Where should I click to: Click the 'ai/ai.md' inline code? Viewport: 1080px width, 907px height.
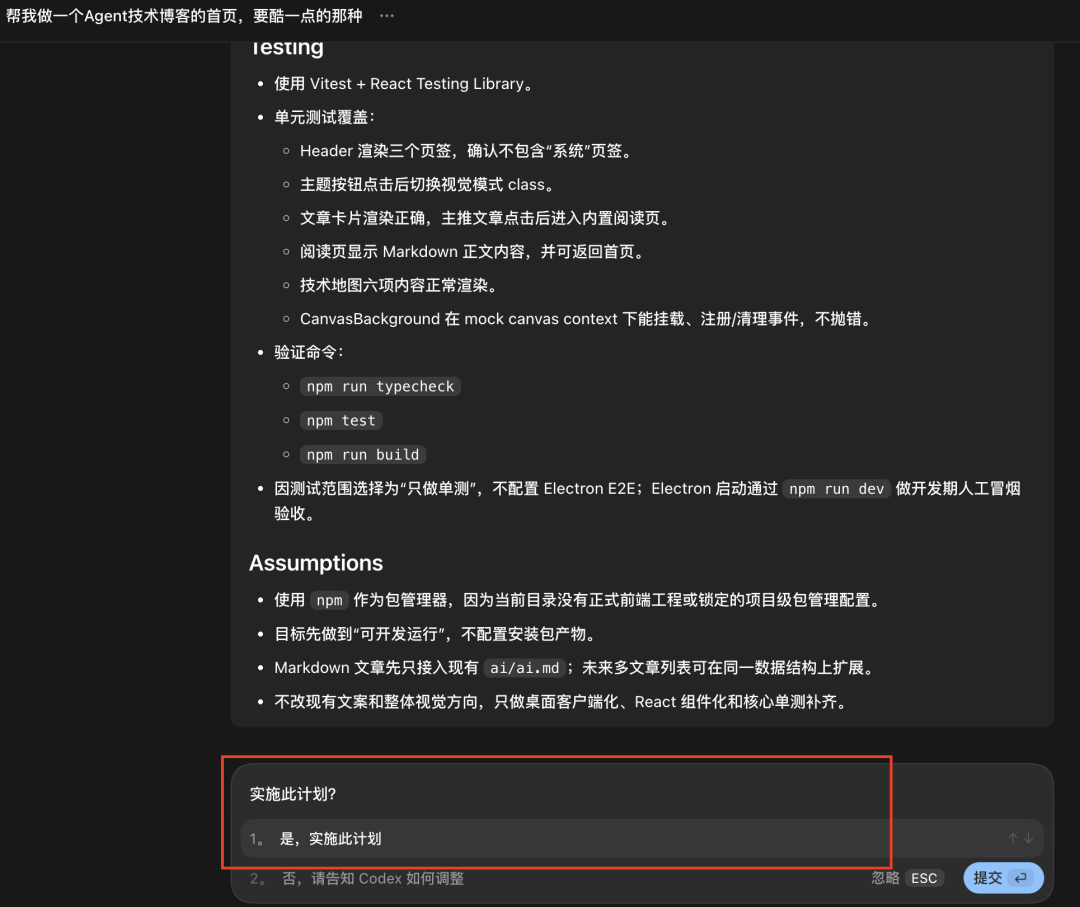coord(525,668)
